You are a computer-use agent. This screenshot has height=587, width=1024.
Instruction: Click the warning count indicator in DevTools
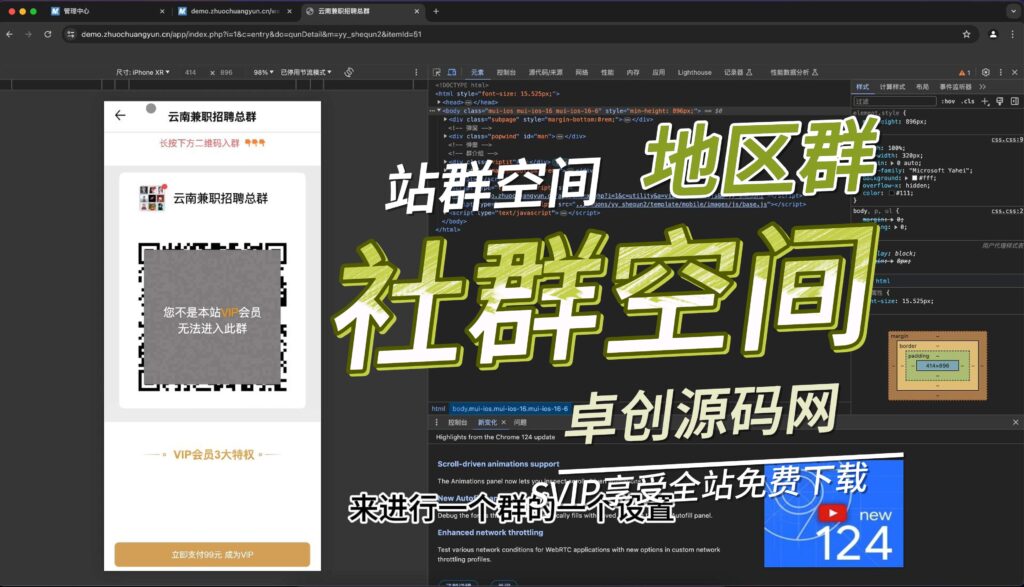click(964, 72)
